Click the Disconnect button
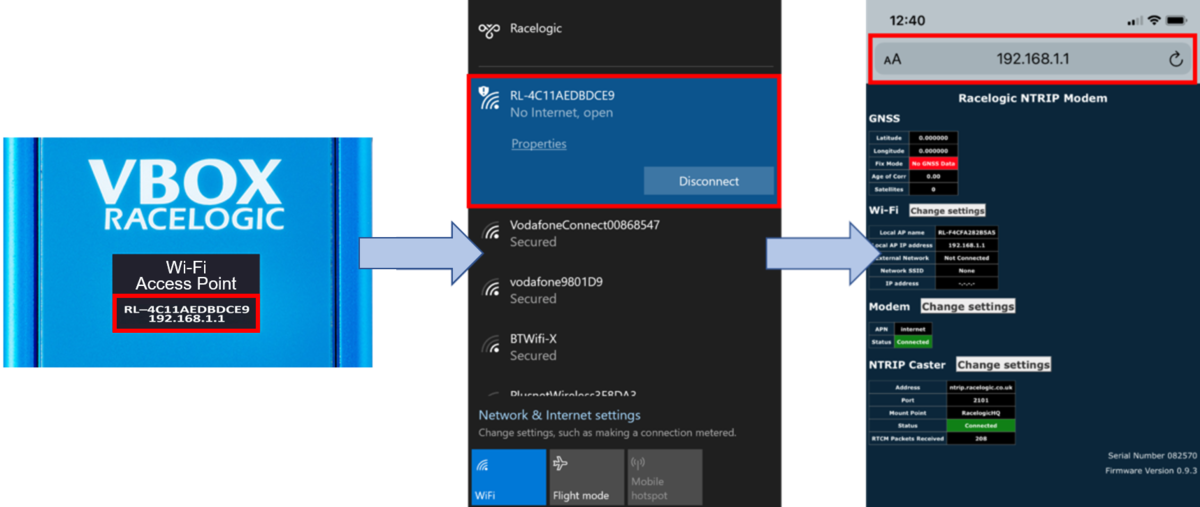The height and width of the screenshot is (507, 1200). [x=709, y=181]
